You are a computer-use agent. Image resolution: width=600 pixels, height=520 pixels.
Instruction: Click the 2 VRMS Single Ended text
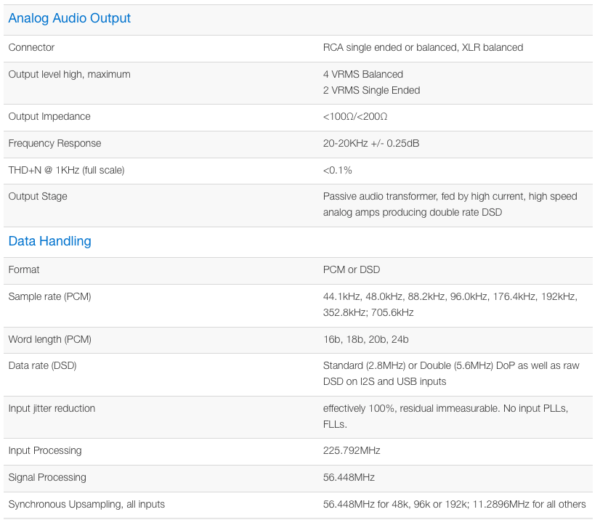[371, 90]
